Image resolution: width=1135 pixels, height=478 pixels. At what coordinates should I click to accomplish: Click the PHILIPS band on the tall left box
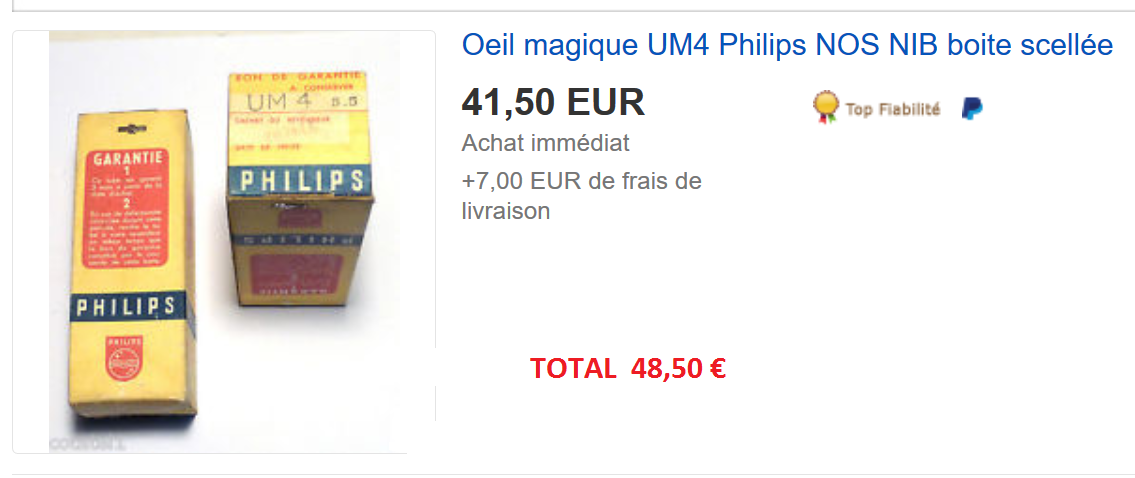127,307
